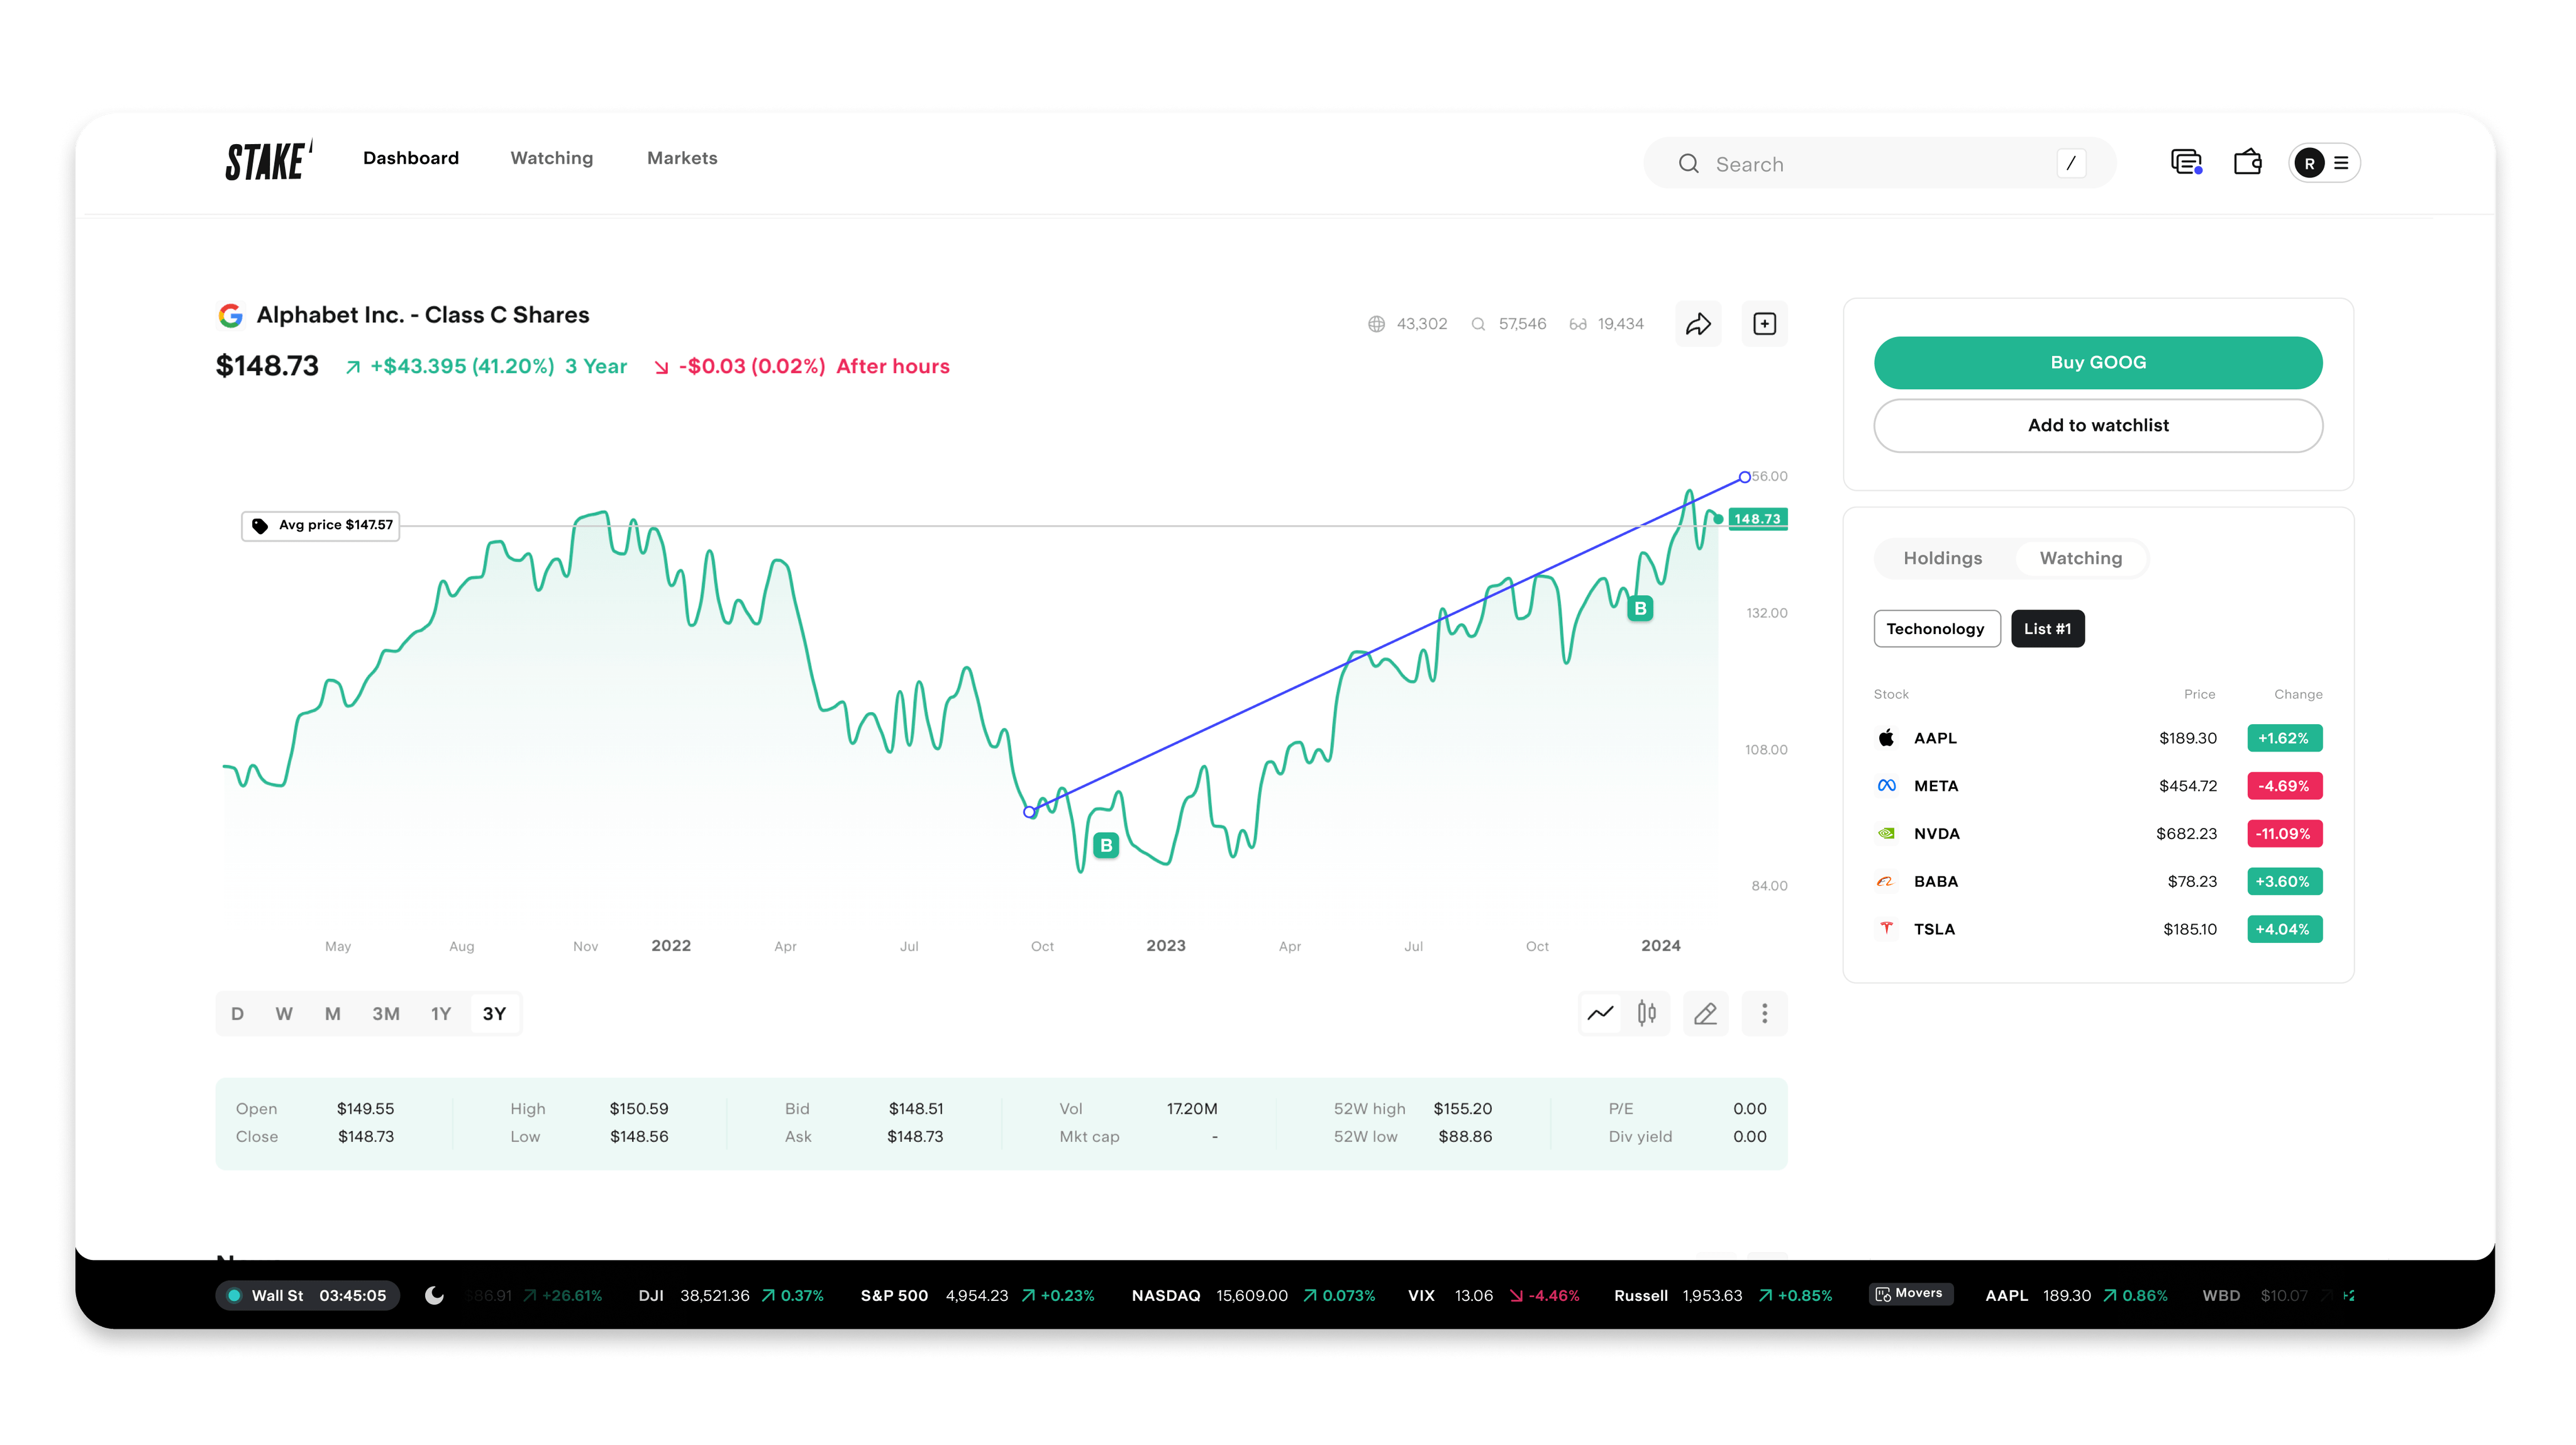The image size is (2576, 1445).
Task: Click Add to watchlist button
Action: coord(2098,425)
